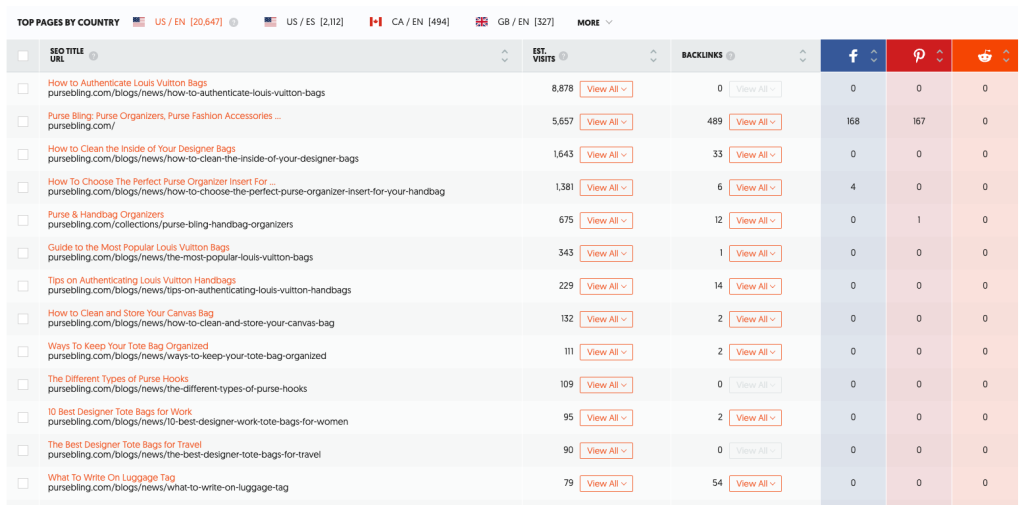This screenshot has height=505, width=1024.
Task: Click URL pursebling.com/collections/purse-bling-handbag-organizers
Action: (170, 225)
